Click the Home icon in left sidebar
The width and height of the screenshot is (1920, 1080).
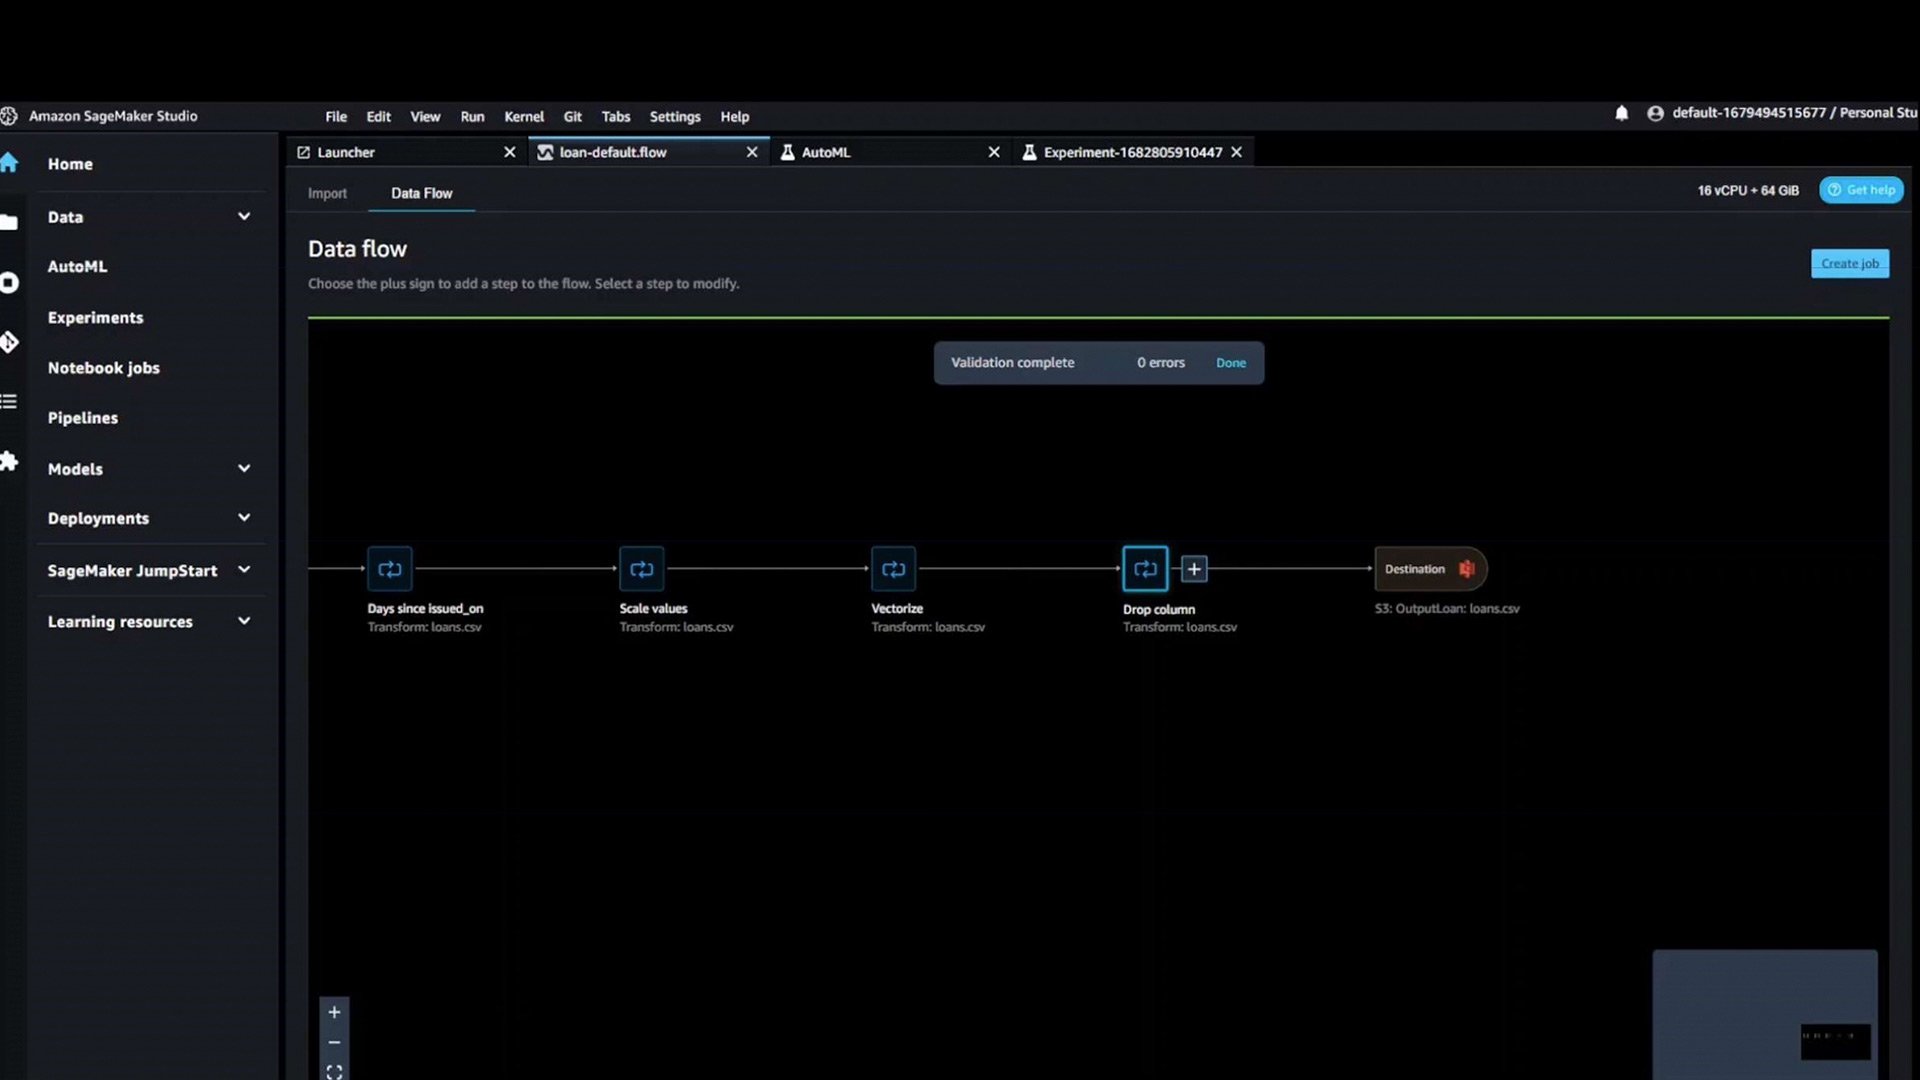pyautogui.click(x=9, y=163)
